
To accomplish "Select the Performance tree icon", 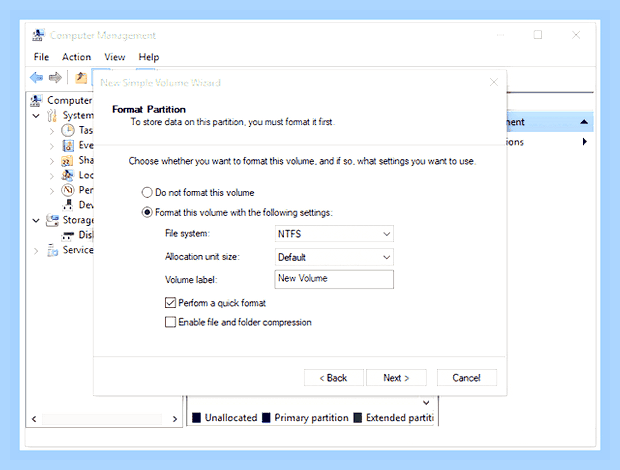I will 68,190.
